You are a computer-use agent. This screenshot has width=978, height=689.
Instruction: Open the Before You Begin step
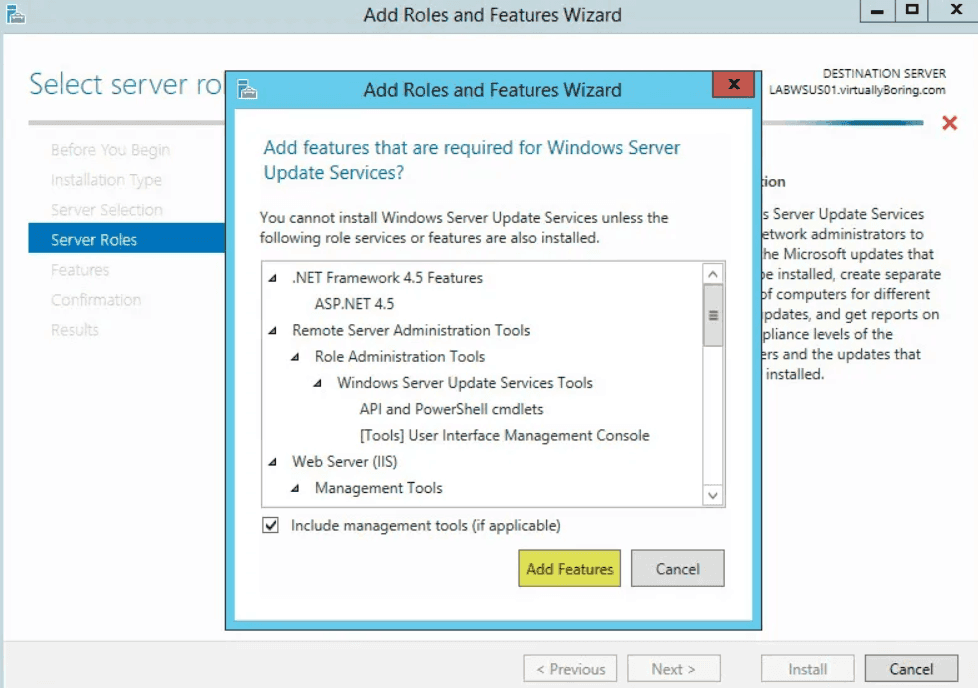(110, 150)
